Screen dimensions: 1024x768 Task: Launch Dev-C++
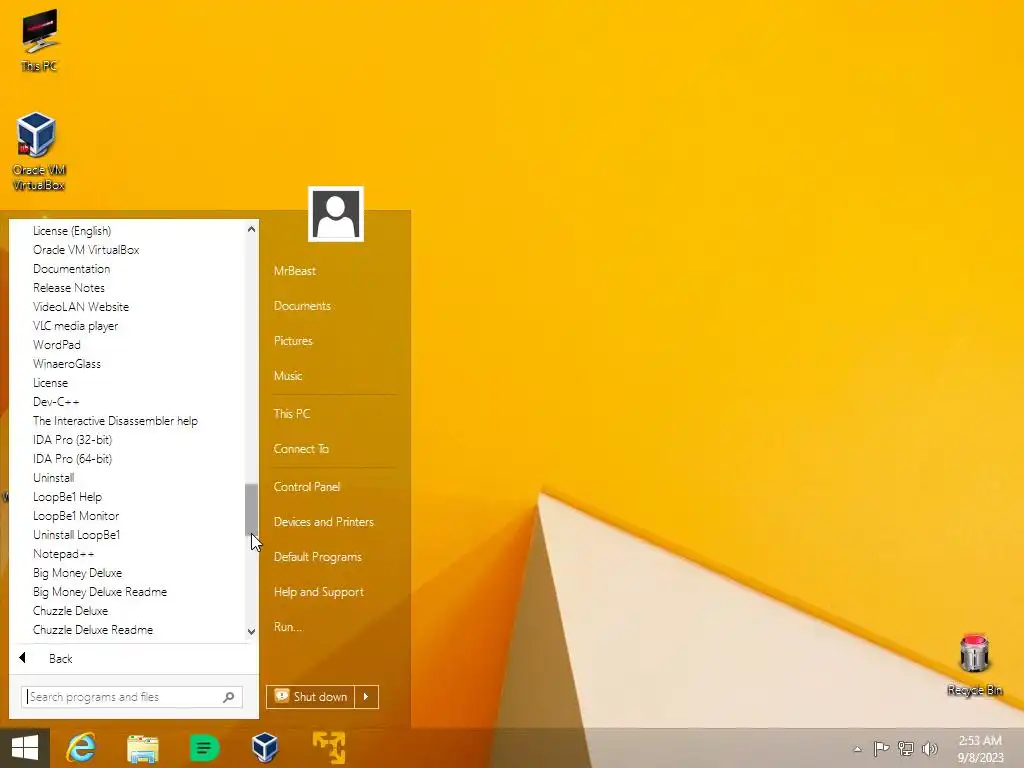(56, 402)
